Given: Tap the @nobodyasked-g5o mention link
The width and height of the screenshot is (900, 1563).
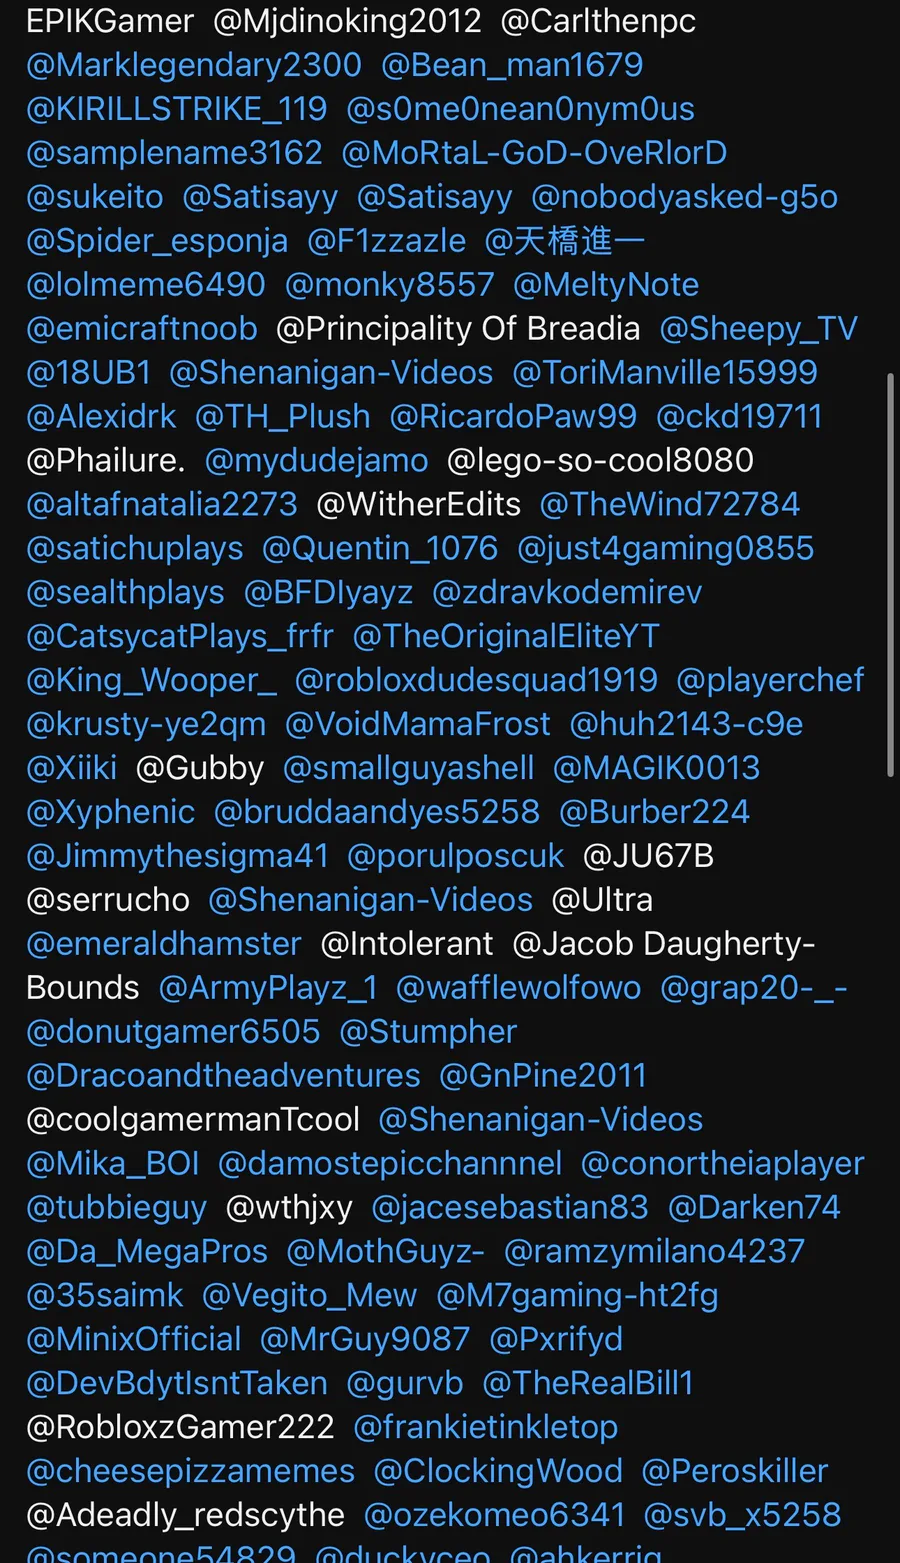Looking at the screenshot, I should pos(684,197).
